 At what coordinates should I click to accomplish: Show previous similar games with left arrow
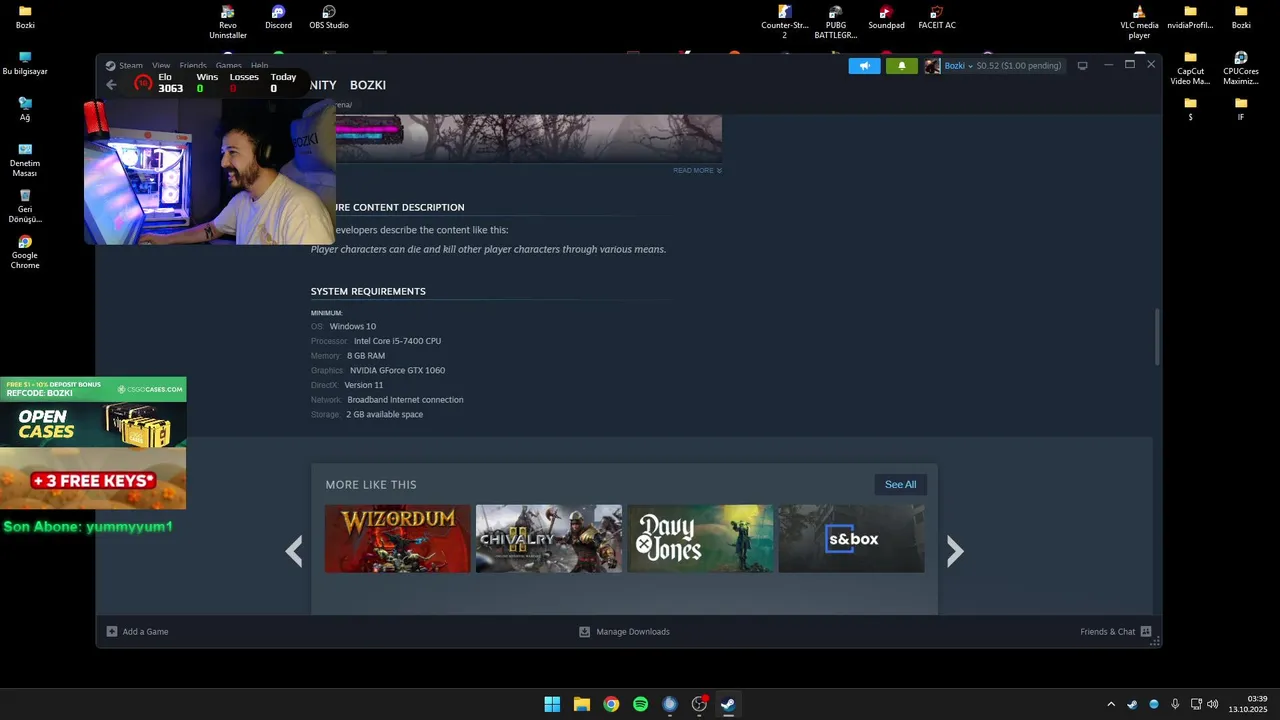294,551
